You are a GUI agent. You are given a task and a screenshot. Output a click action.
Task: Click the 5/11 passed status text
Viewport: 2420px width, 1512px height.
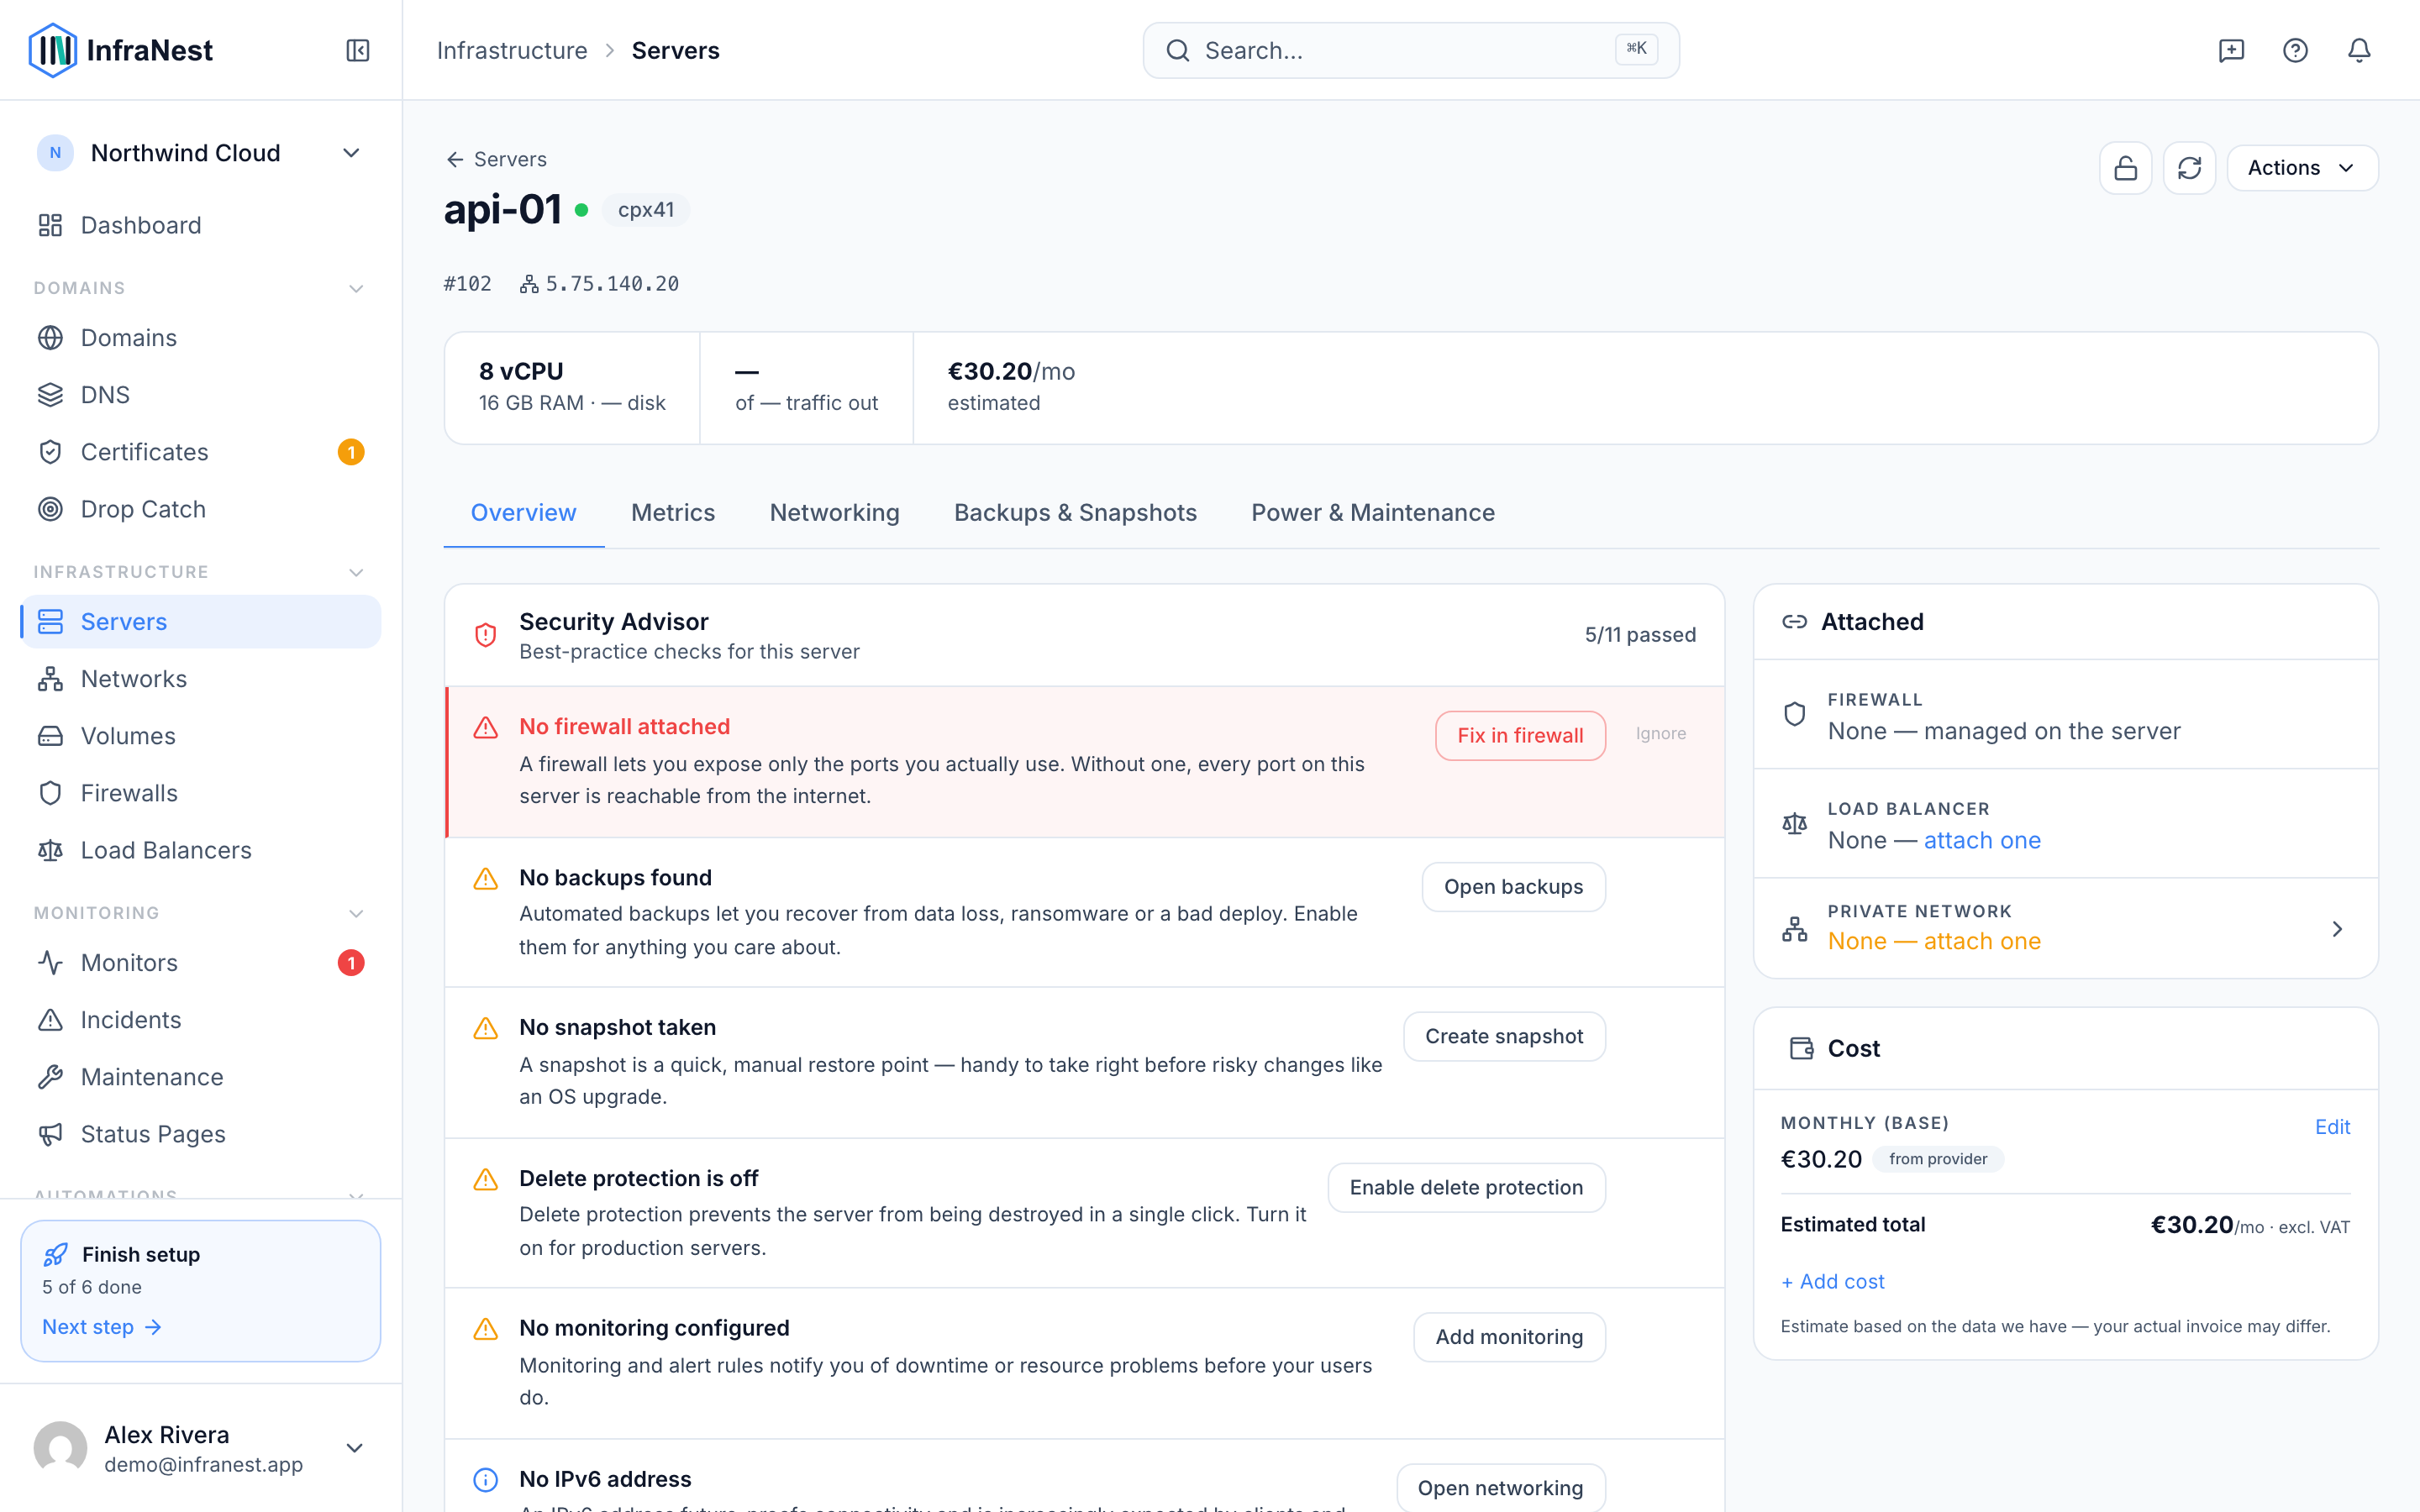1640,636
